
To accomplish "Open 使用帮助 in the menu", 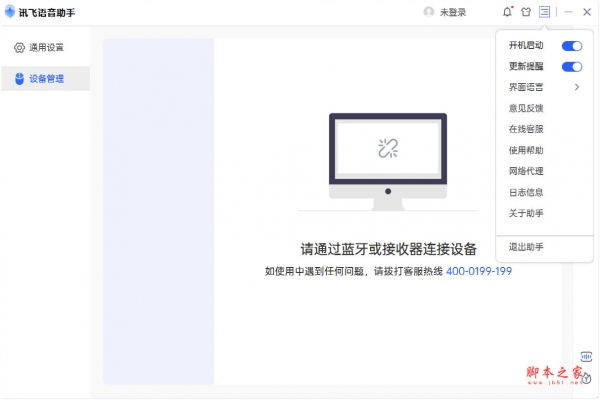I will point(526,150).
